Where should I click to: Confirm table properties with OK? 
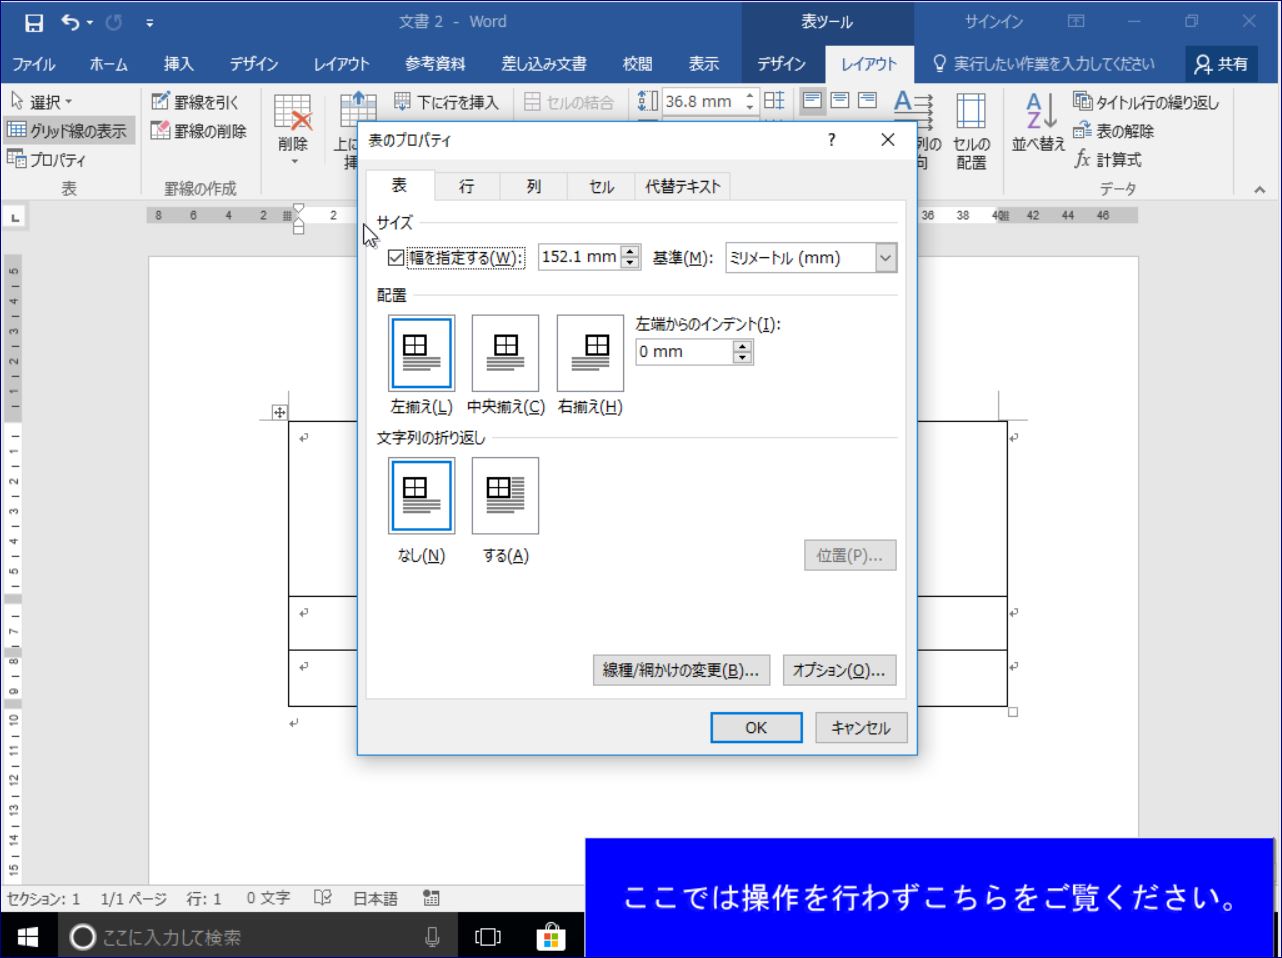coord(756,727)
